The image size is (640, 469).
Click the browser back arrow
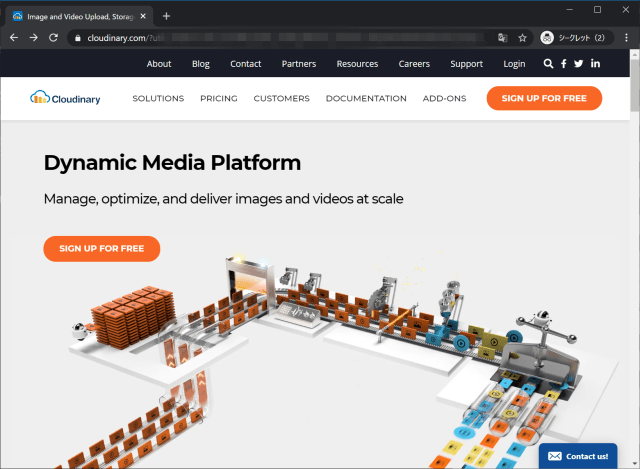coord(14,38)
